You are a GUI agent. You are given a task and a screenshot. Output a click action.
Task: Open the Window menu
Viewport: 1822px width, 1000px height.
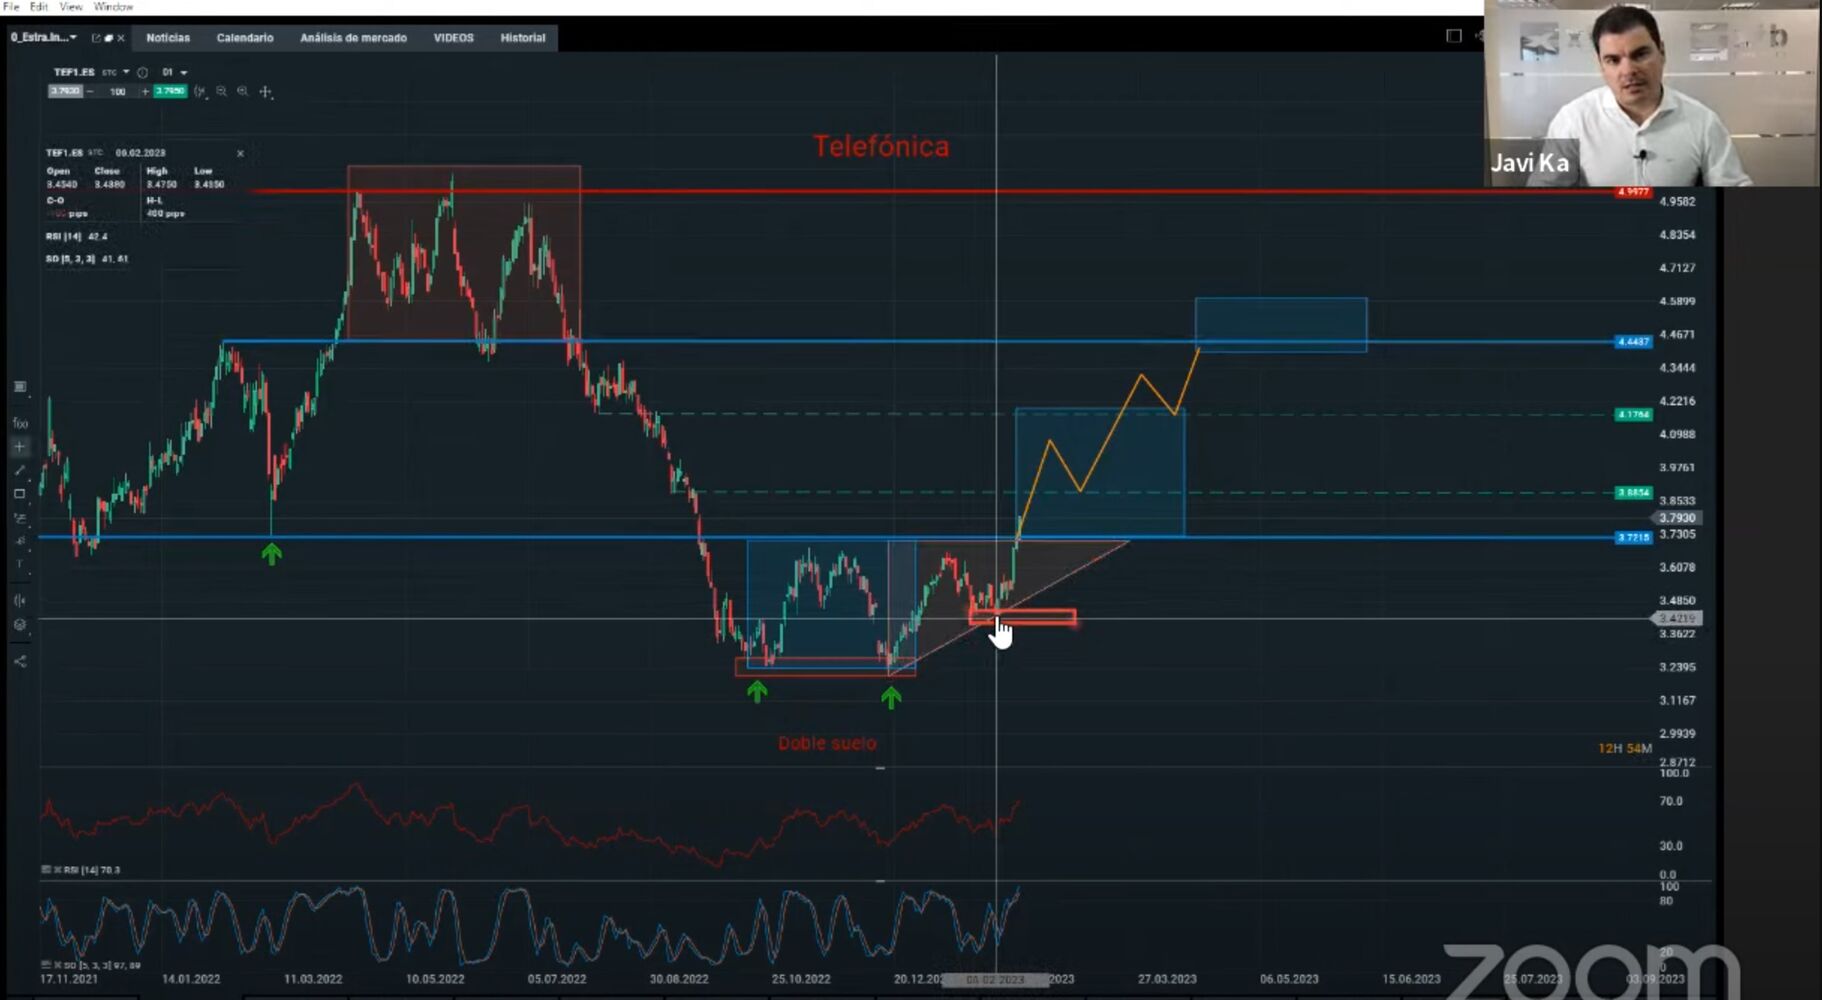113,6
